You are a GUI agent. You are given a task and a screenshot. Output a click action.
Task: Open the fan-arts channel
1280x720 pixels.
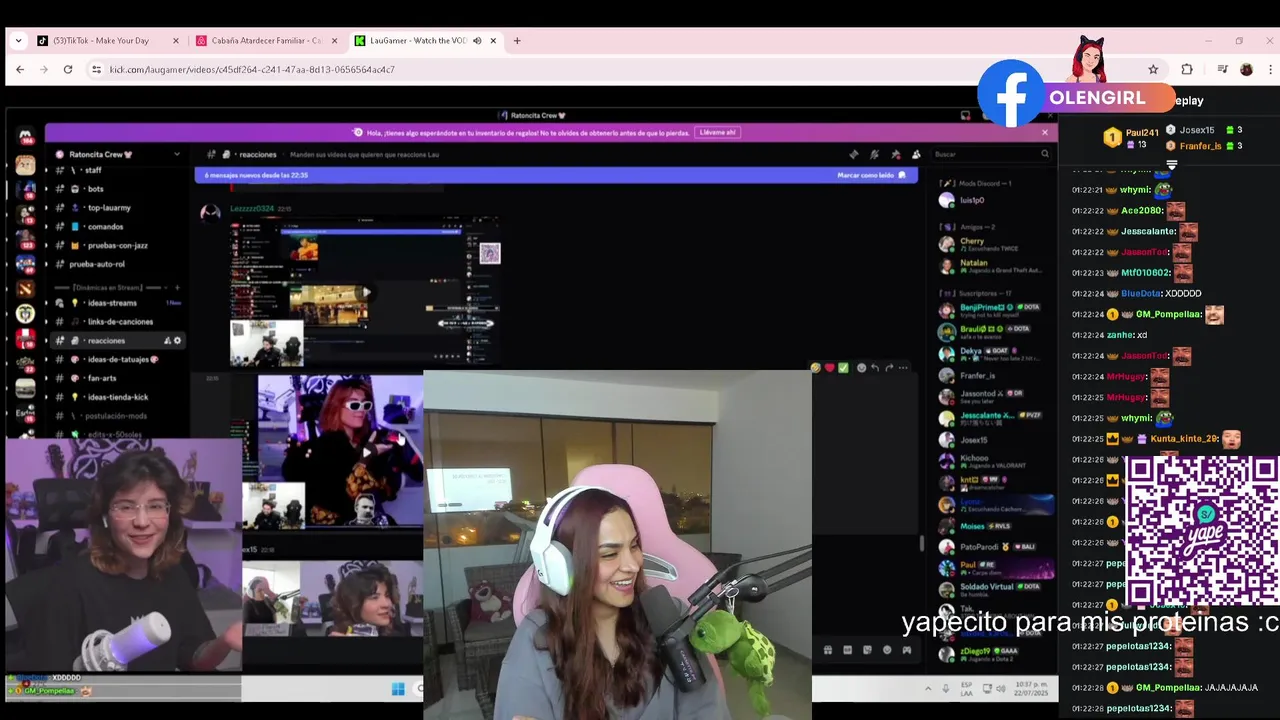coord(102,378)
